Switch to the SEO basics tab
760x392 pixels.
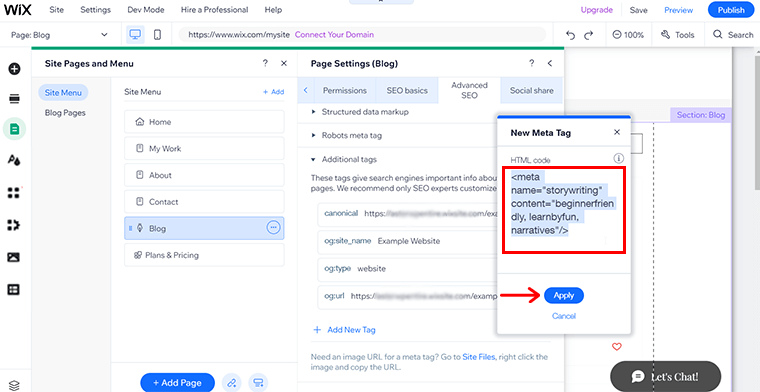(407, 90)
